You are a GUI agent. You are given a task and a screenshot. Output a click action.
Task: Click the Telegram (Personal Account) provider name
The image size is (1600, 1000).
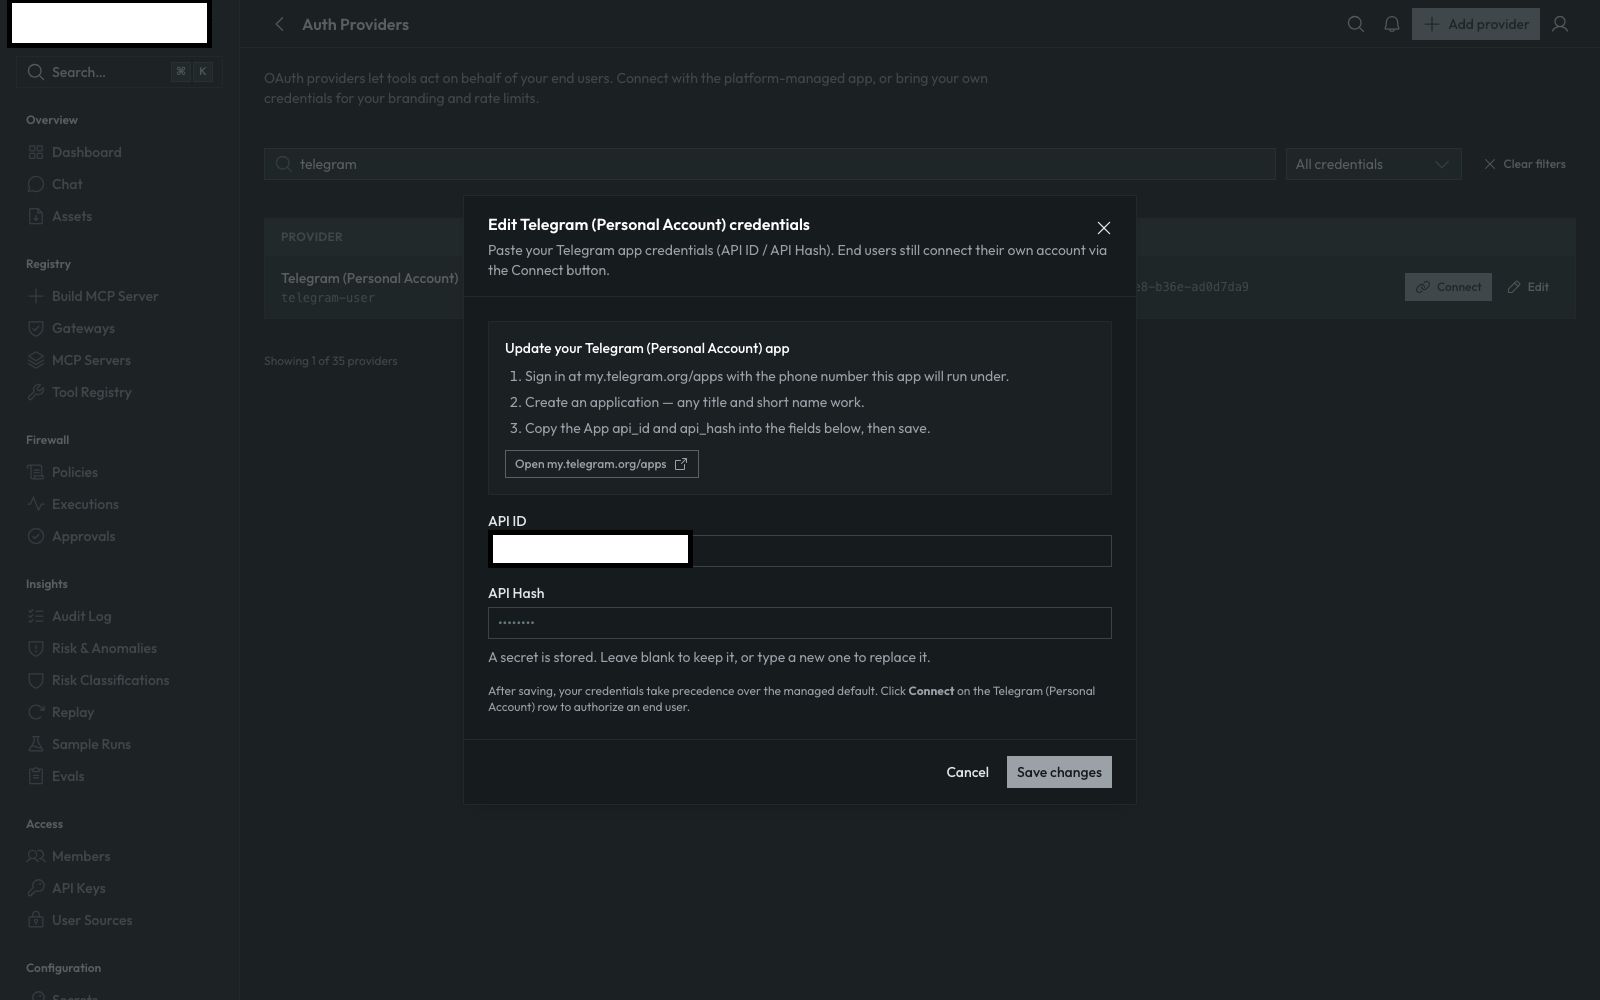tap(369, 278)
